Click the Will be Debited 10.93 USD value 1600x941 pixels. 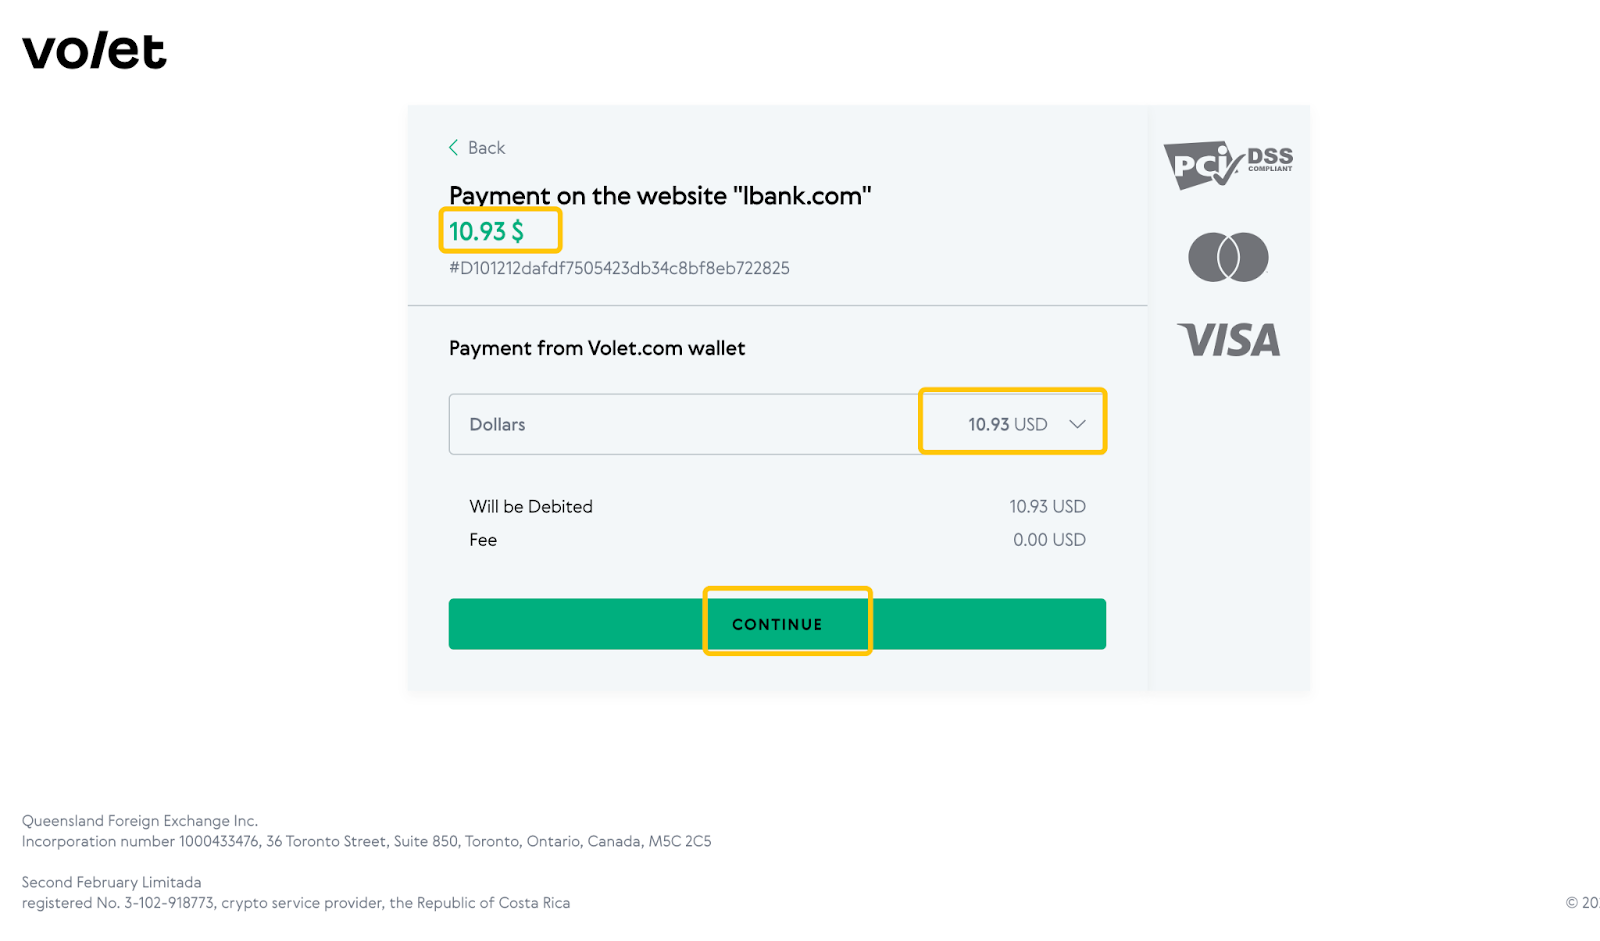point(1047,507)
